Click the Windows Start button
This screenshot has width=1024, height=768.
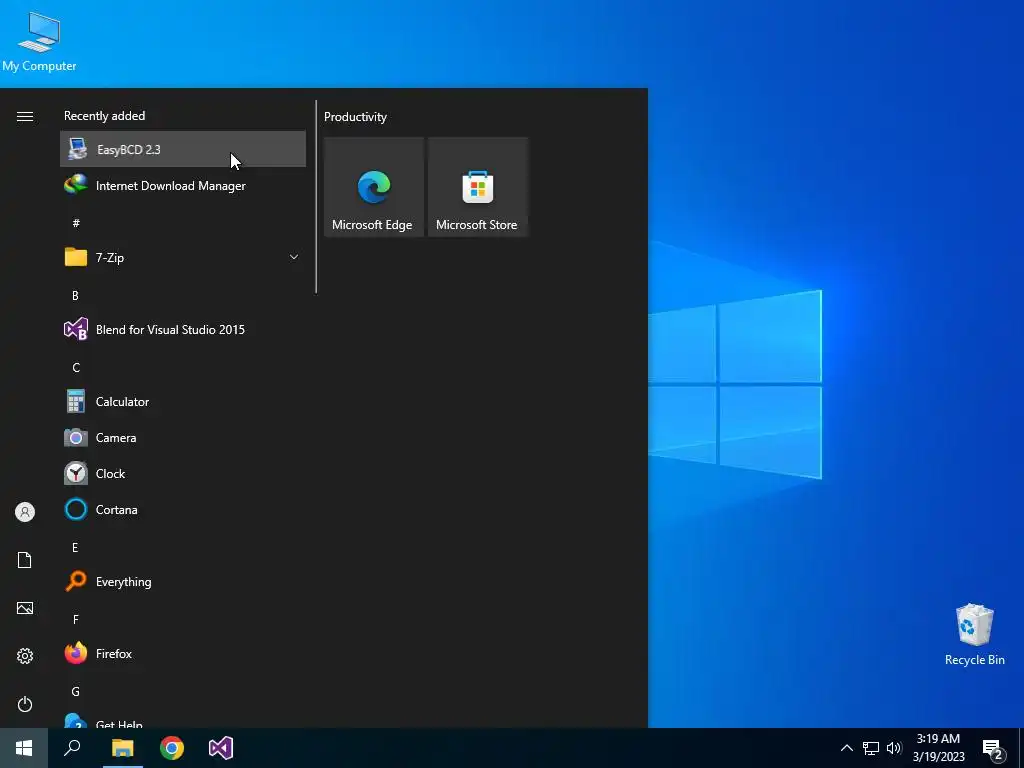24,748
